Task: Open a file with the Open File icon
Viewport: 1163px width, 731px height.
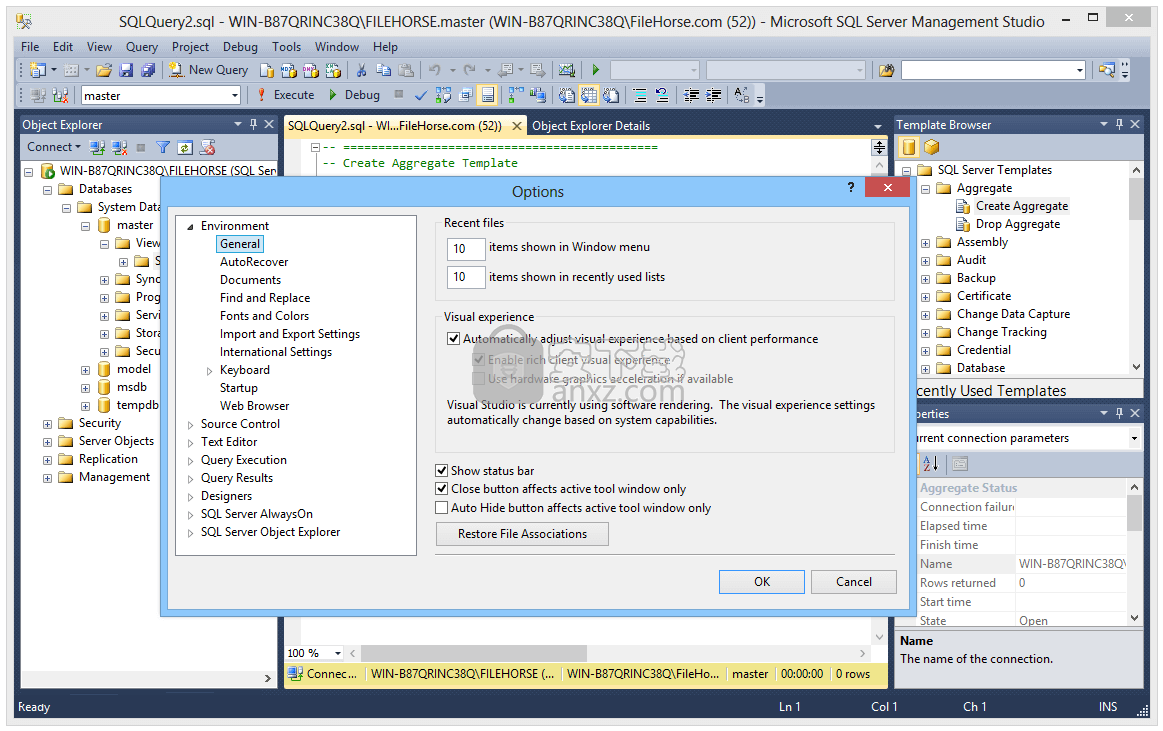Action: coord(104,70)
